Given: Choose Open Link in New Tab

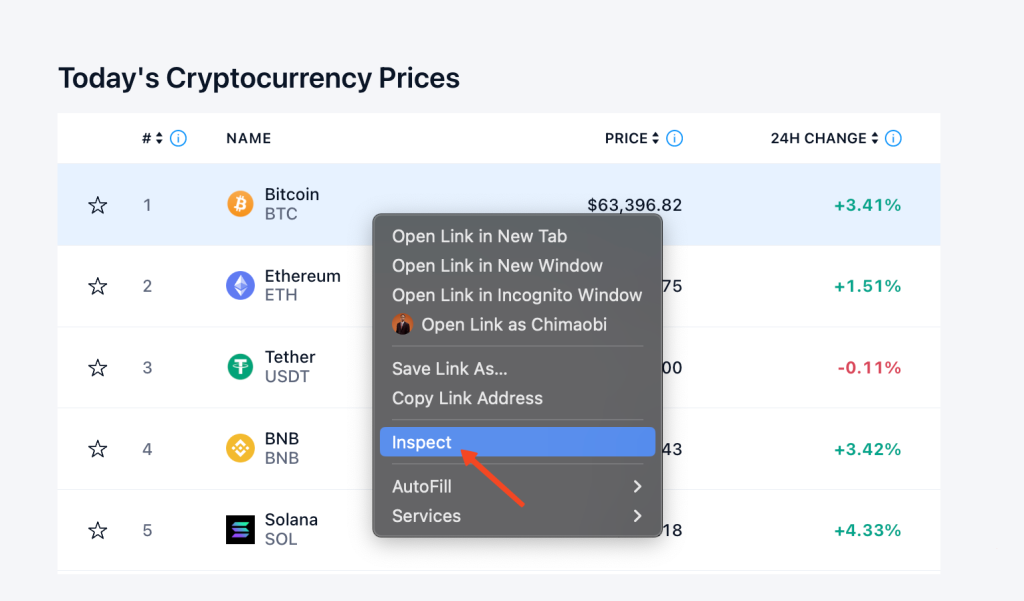Looking at the screenshot, I should (x=479, y=236).
